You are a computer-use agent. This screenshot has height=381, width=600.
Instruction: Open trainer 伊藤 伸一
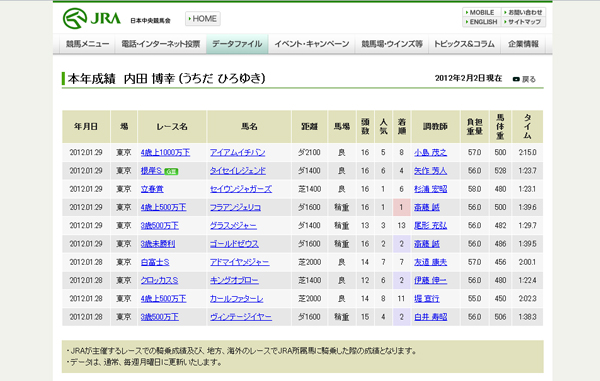[430, 280]
